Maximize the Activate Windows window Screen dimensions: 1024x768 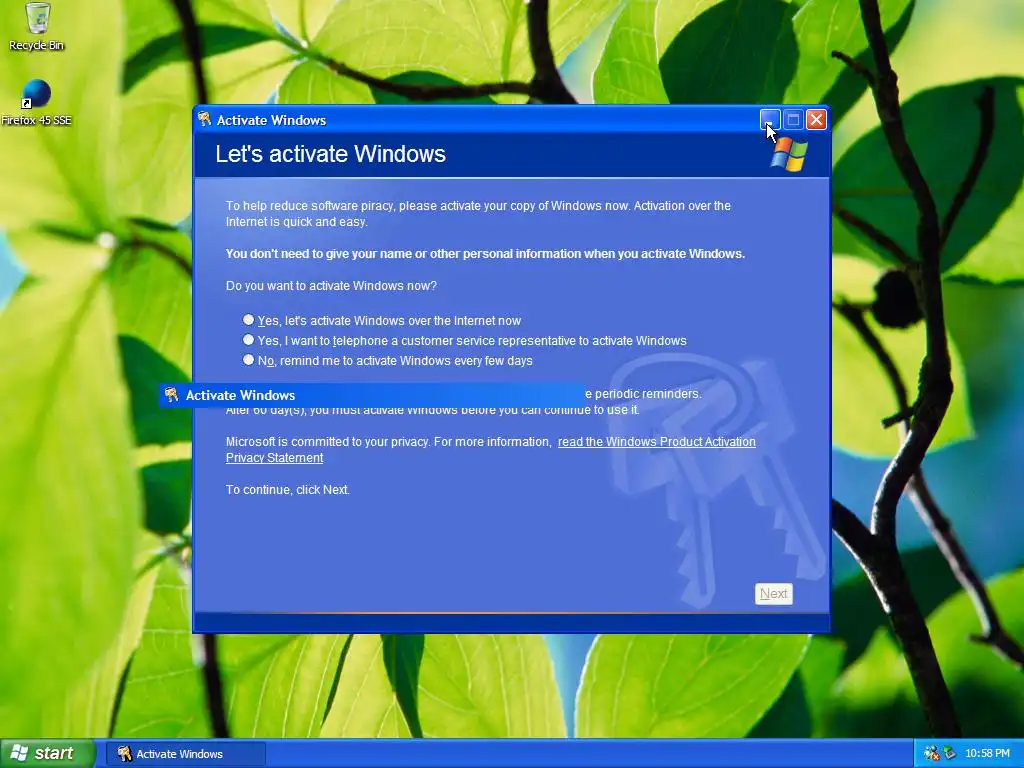[x=793, y=120]
